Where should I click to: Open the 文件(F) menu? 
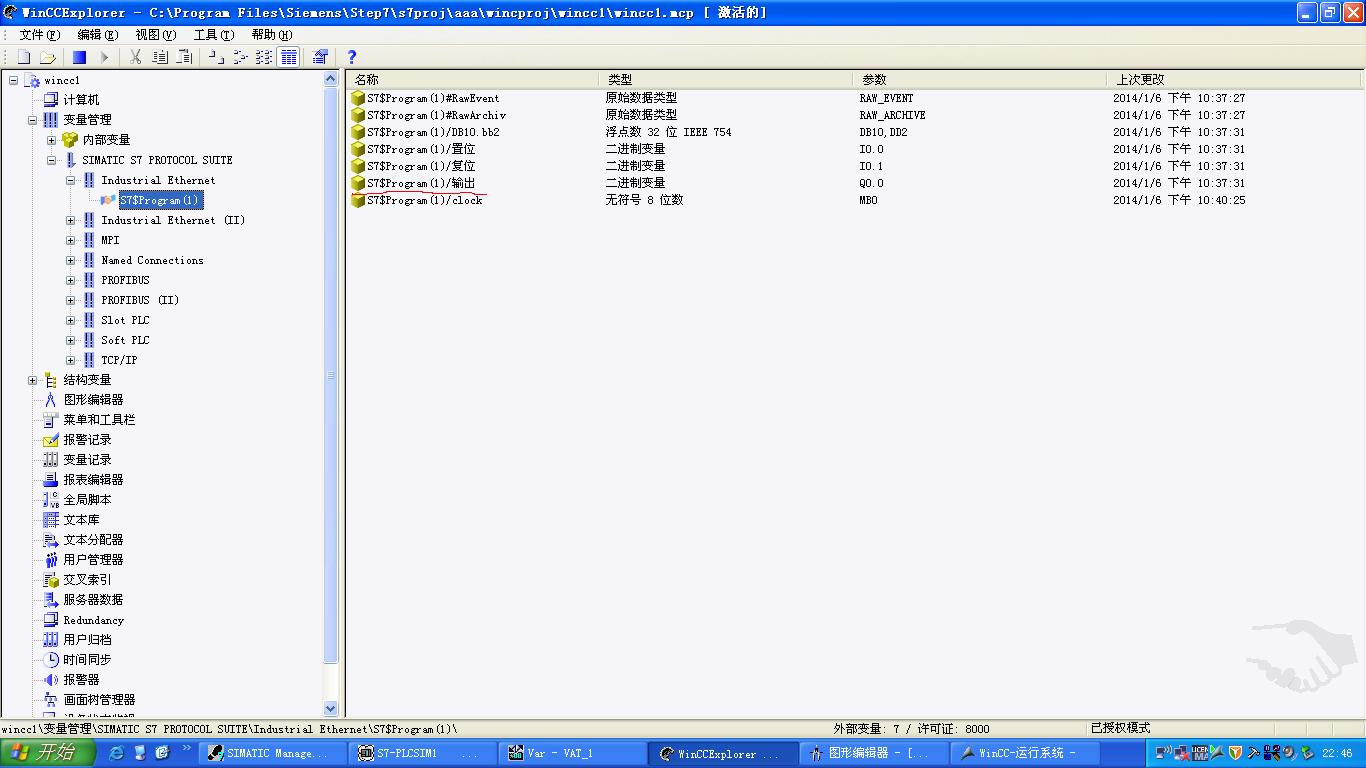39,34
